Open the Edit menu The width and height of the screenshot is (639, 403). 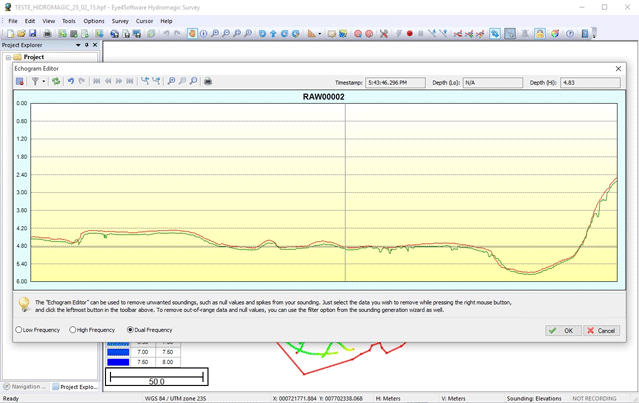coord(30,21)
